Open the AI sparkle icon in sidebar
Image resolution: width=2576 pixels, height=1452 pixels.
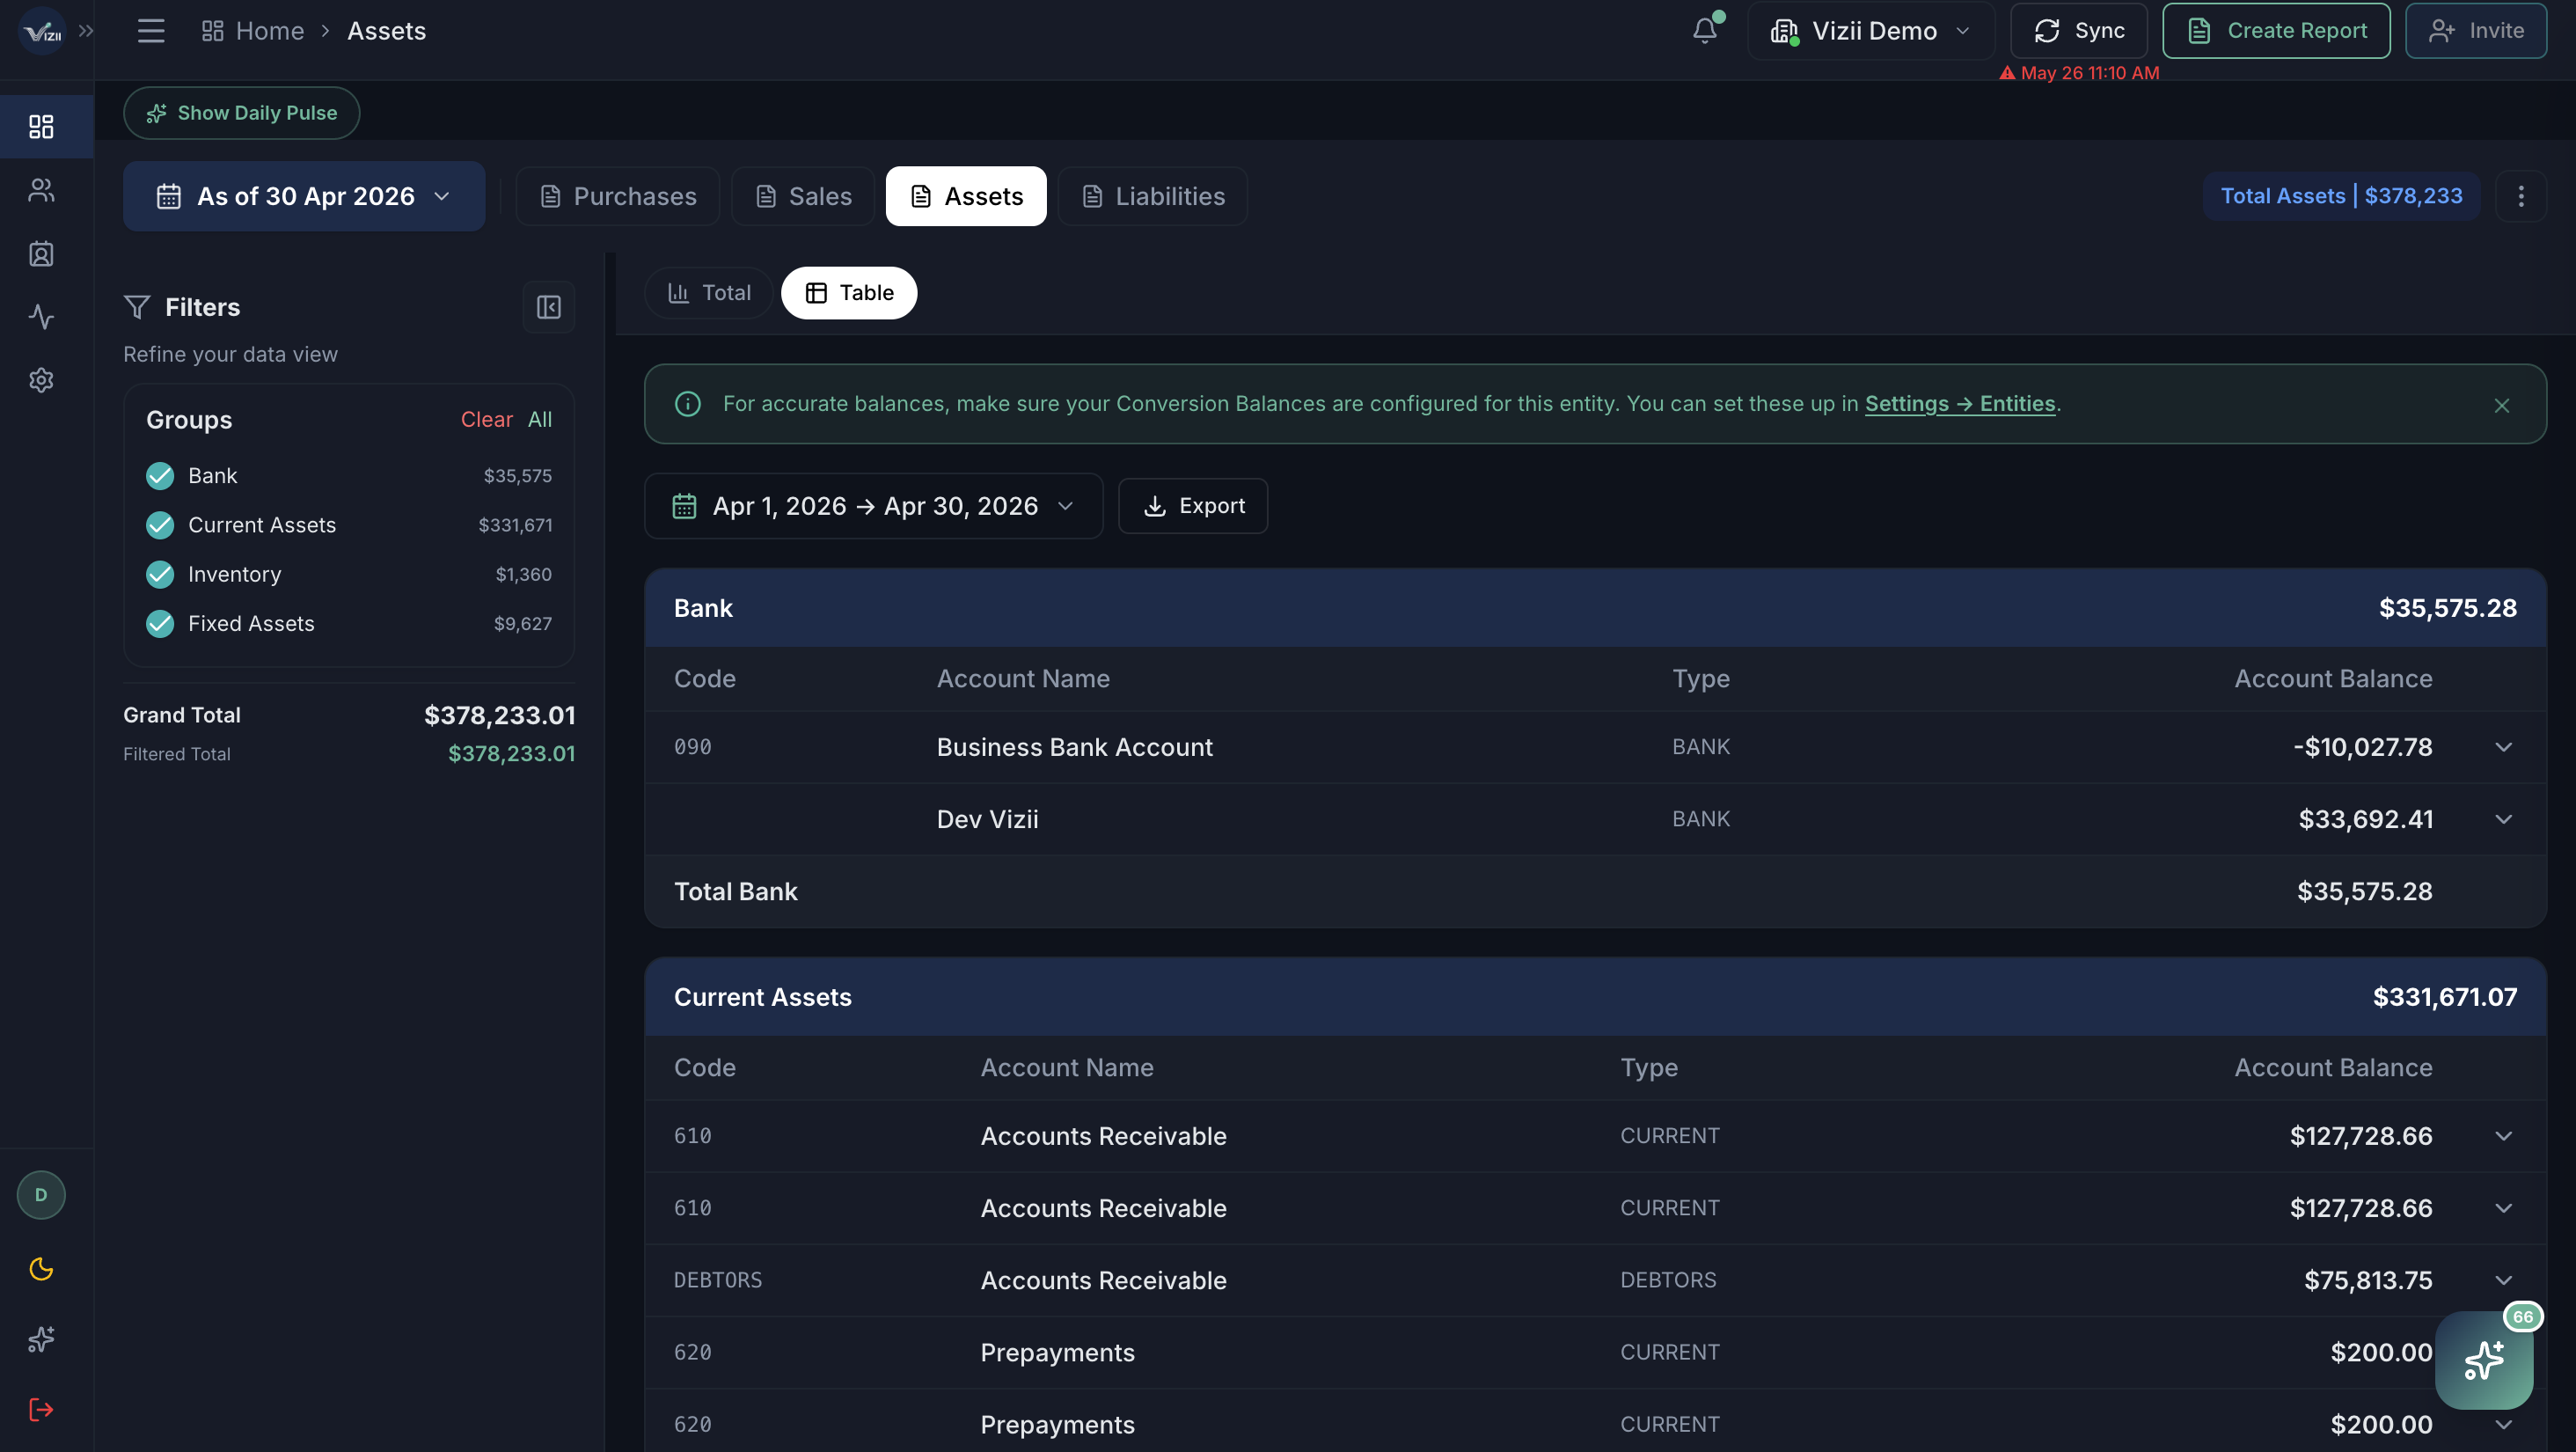(x=41, y=1339)
